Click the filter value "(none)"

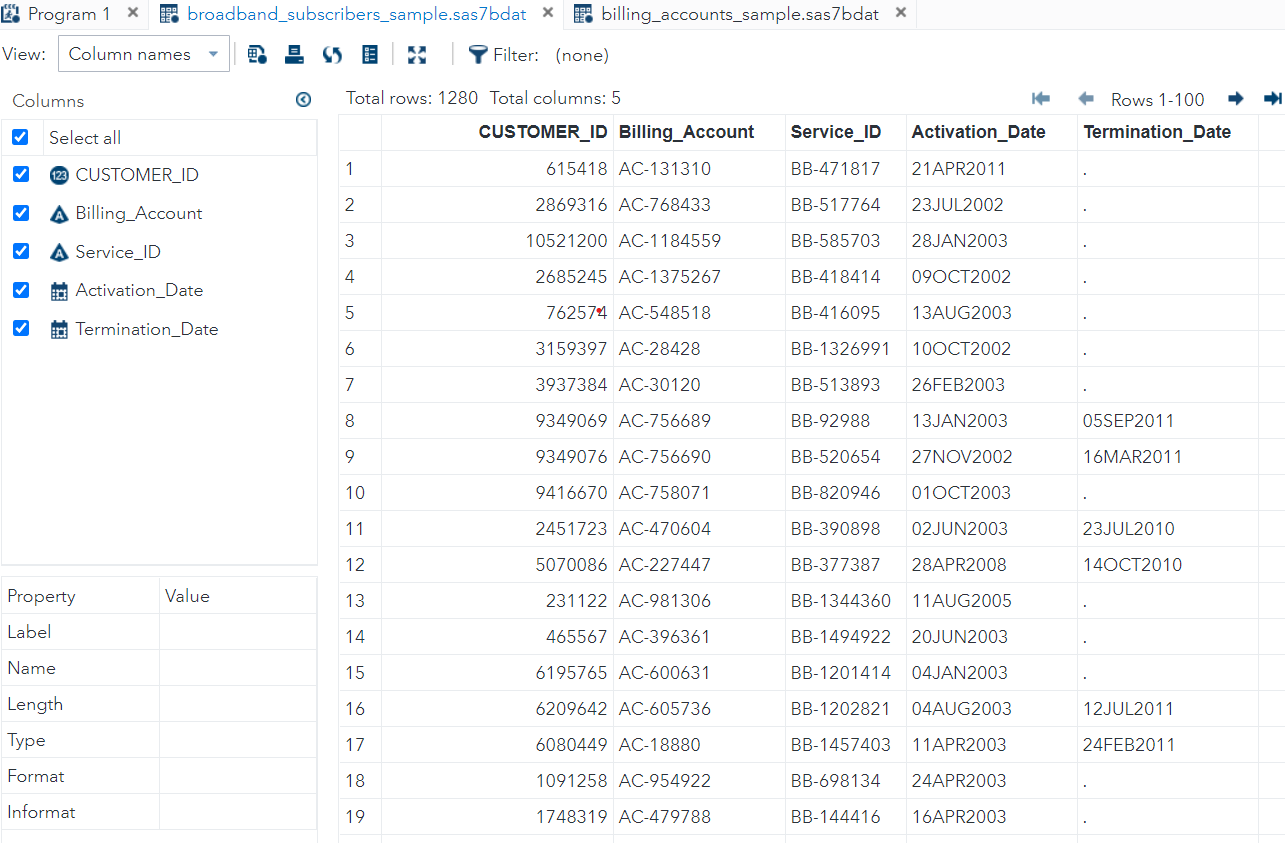click(582, 55)
